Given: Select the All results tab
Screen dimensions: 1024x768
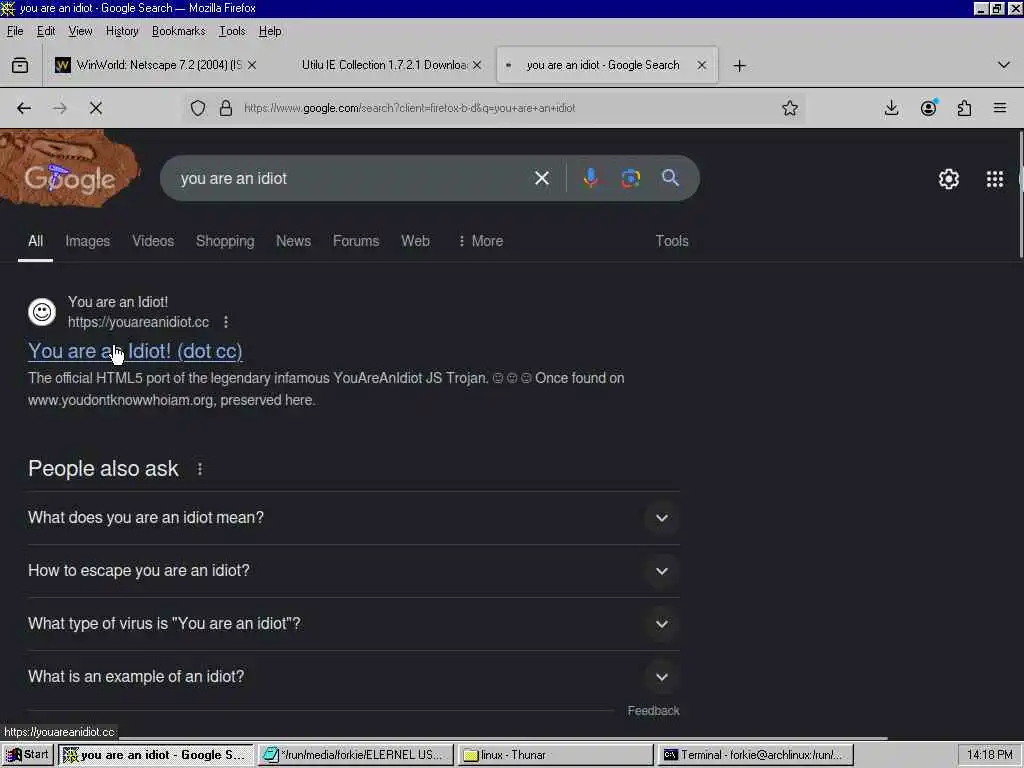Looking at the screenshot, I should (x=35, y=241).
